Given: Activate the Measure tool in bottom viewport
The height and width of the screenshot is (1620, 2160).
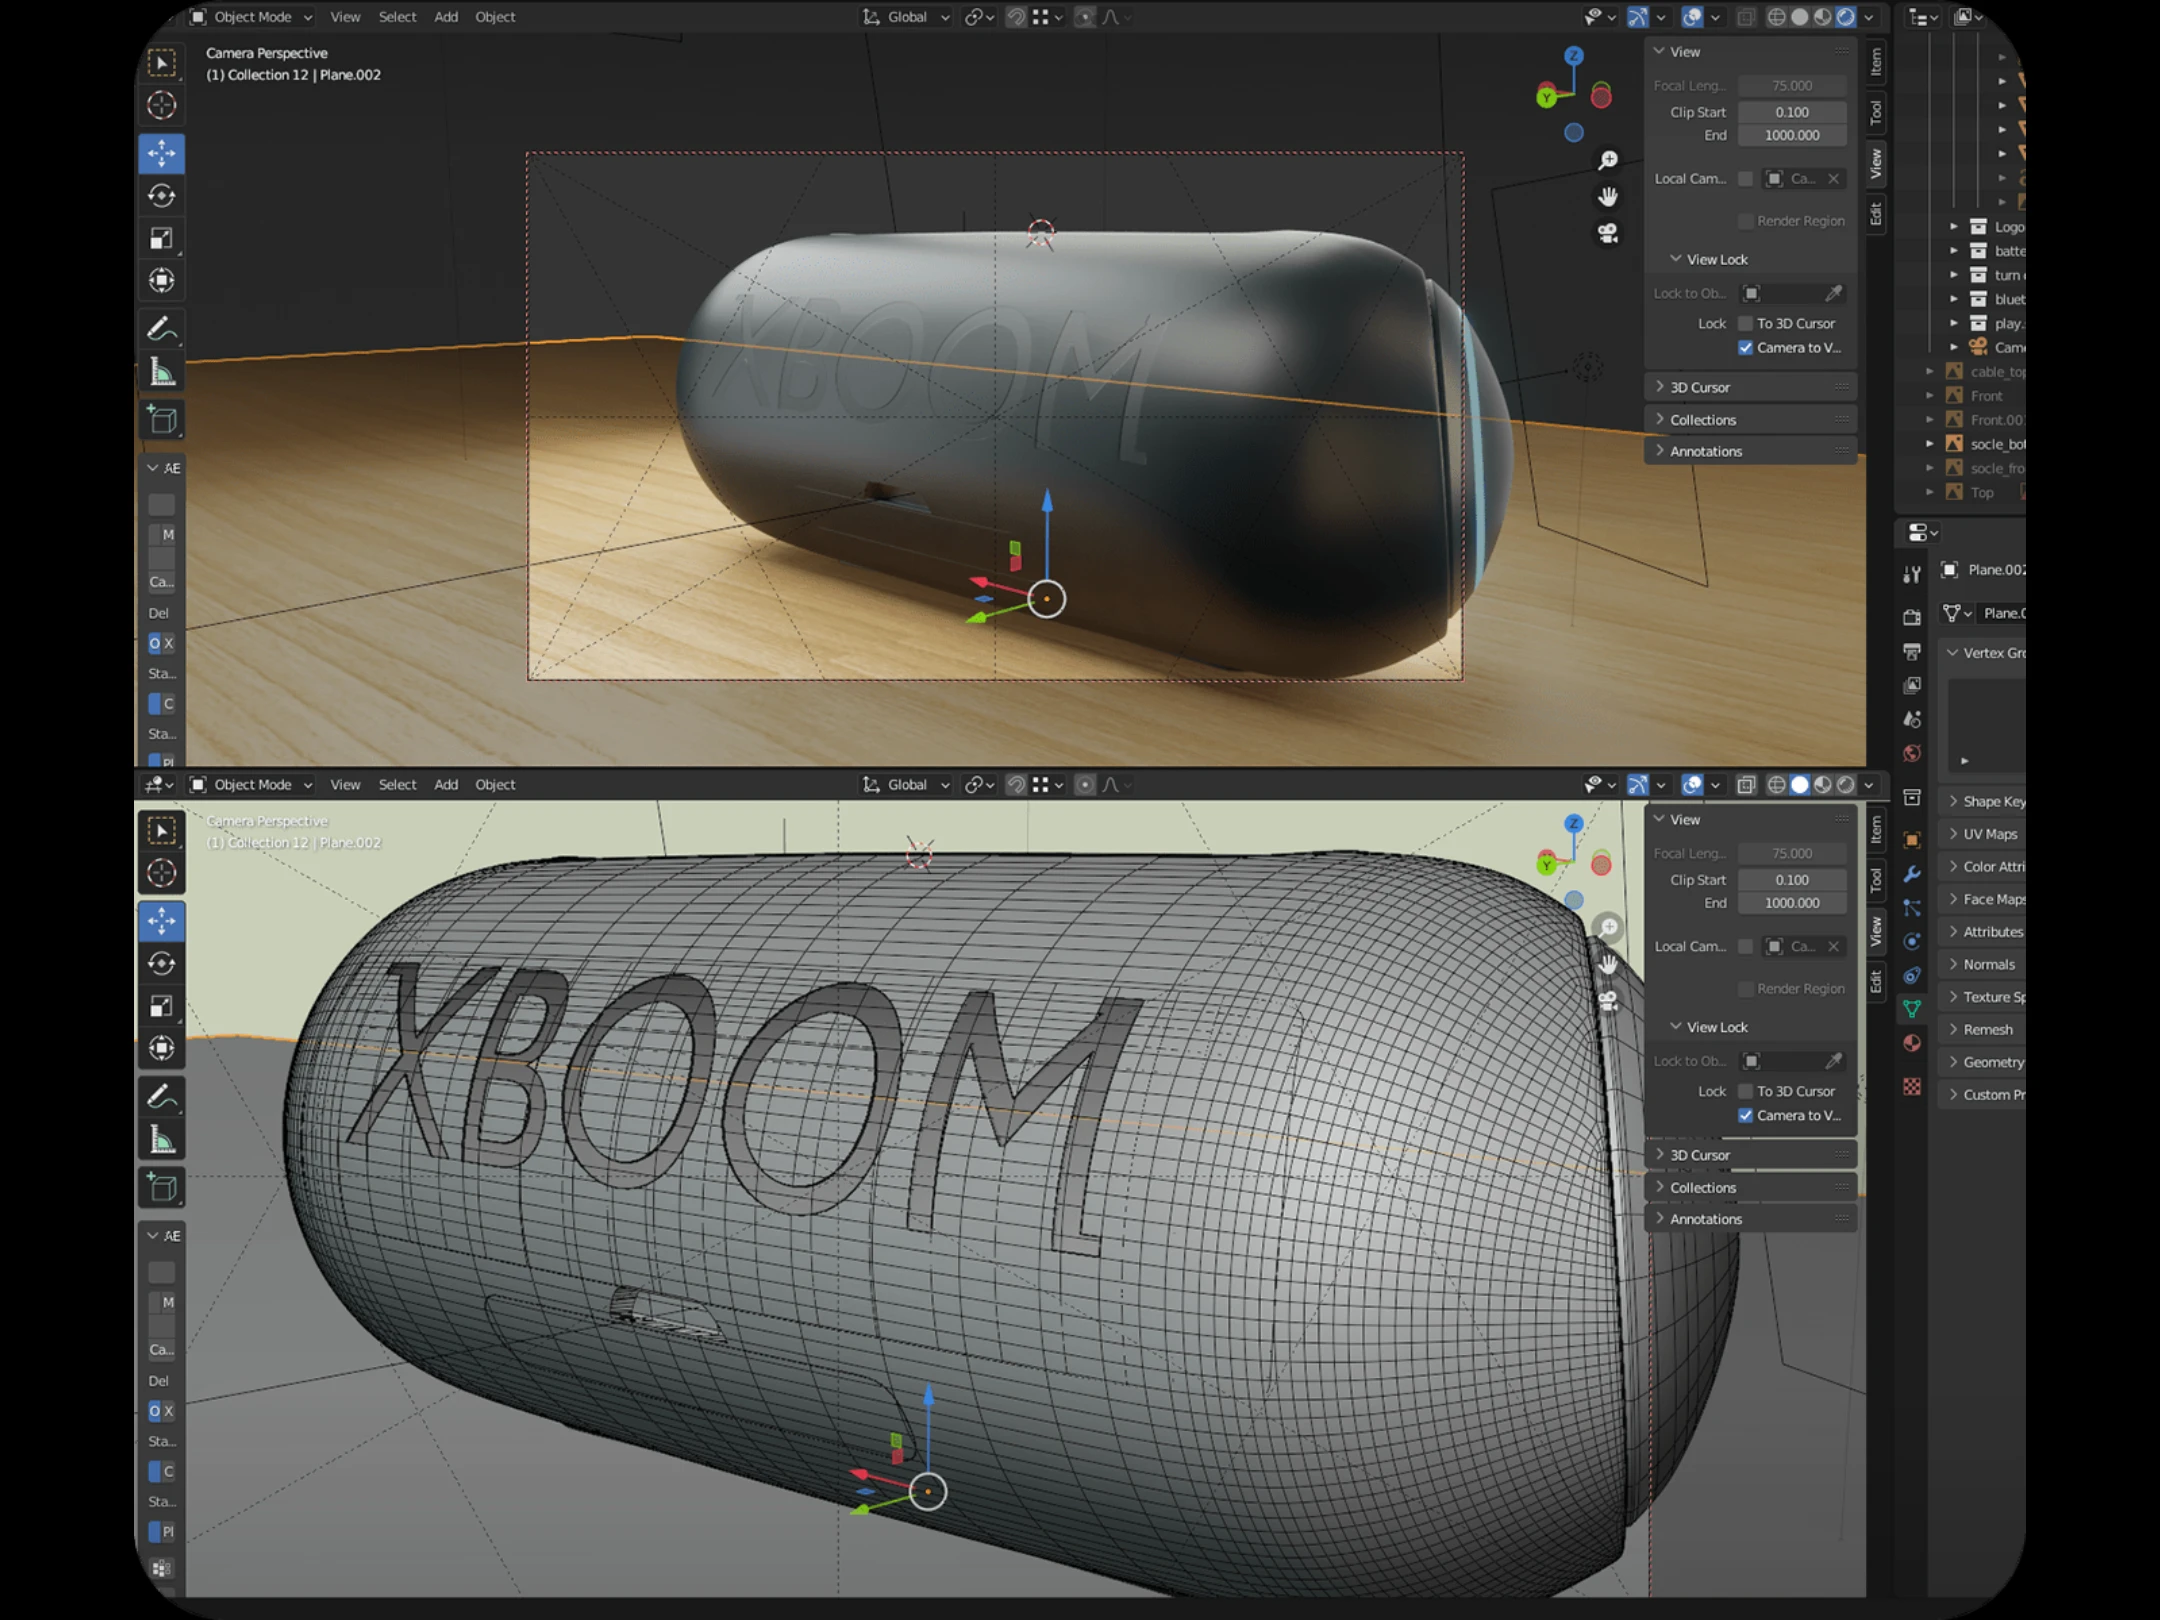Looking at the screenshot, I should coord(161,1140).
